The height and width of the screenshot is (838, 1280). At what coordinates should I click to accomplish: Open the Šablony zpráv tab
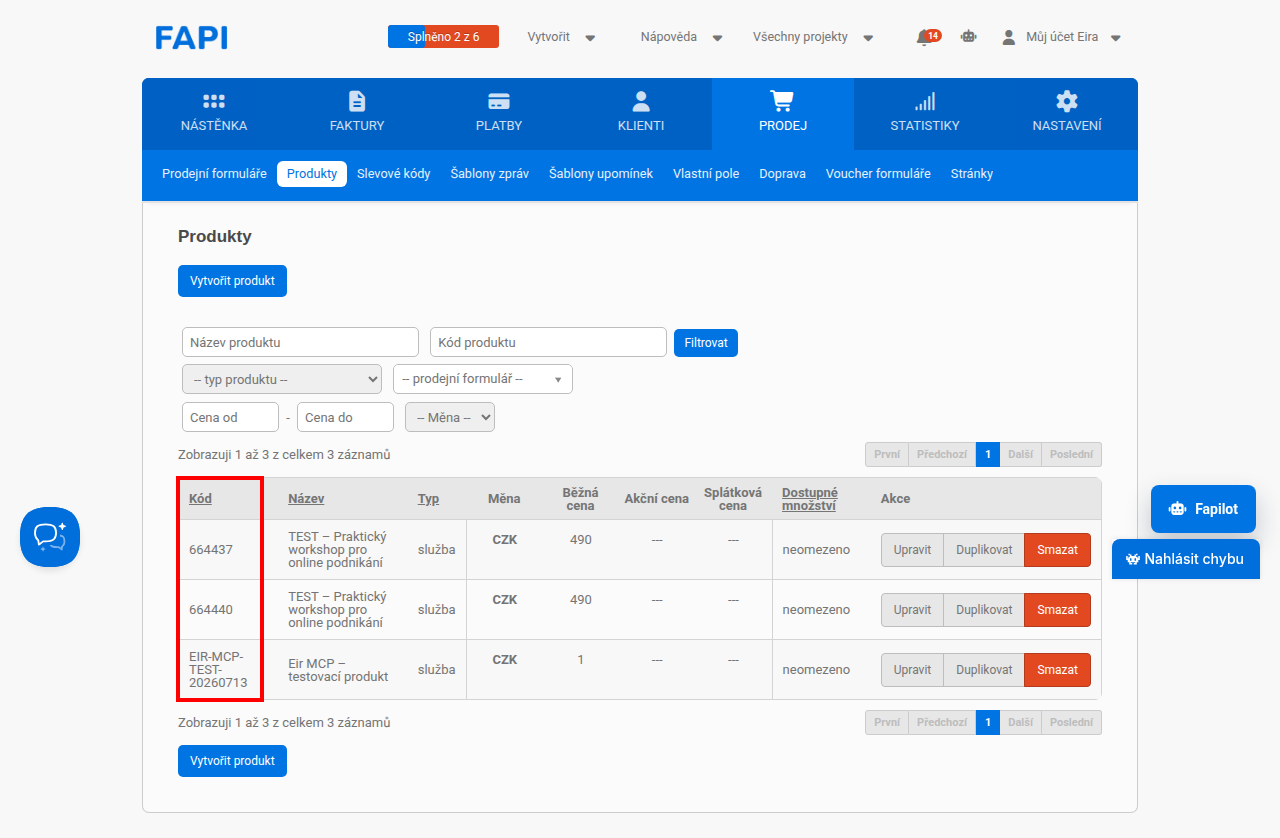490,174
